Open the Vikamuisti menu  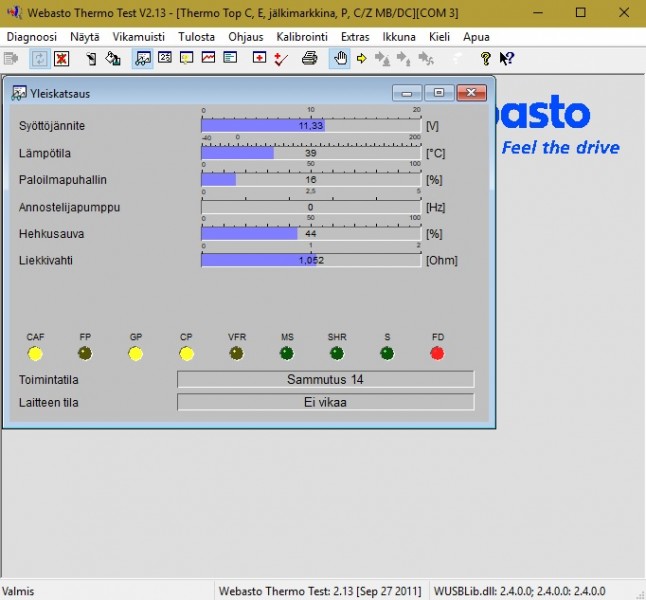click(138, 36)
